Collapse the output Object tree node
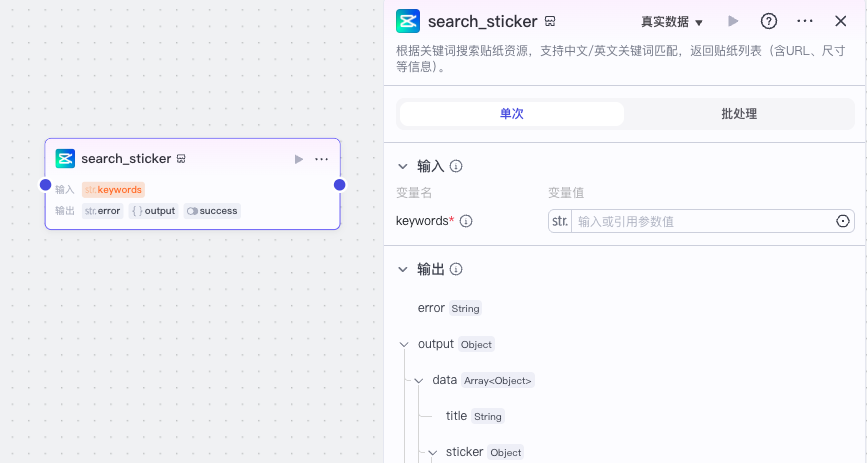867x463 pixels. (404, 345)
